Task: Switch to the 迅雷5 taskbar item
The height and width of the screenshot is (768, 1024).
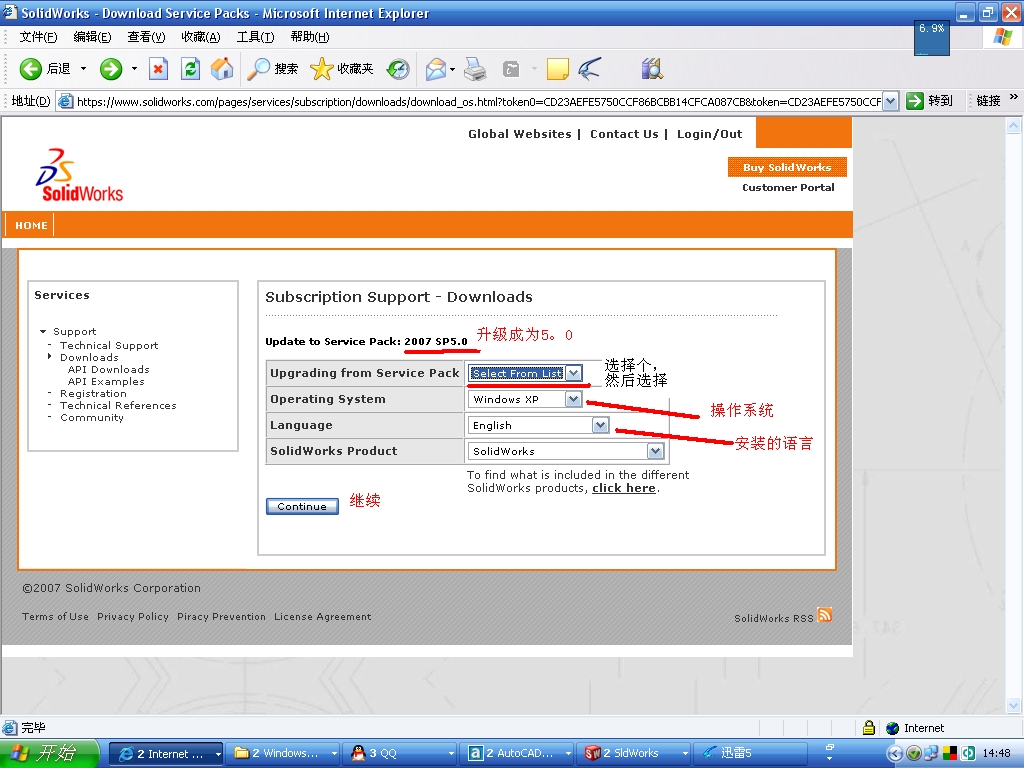Action: (750, 754)
